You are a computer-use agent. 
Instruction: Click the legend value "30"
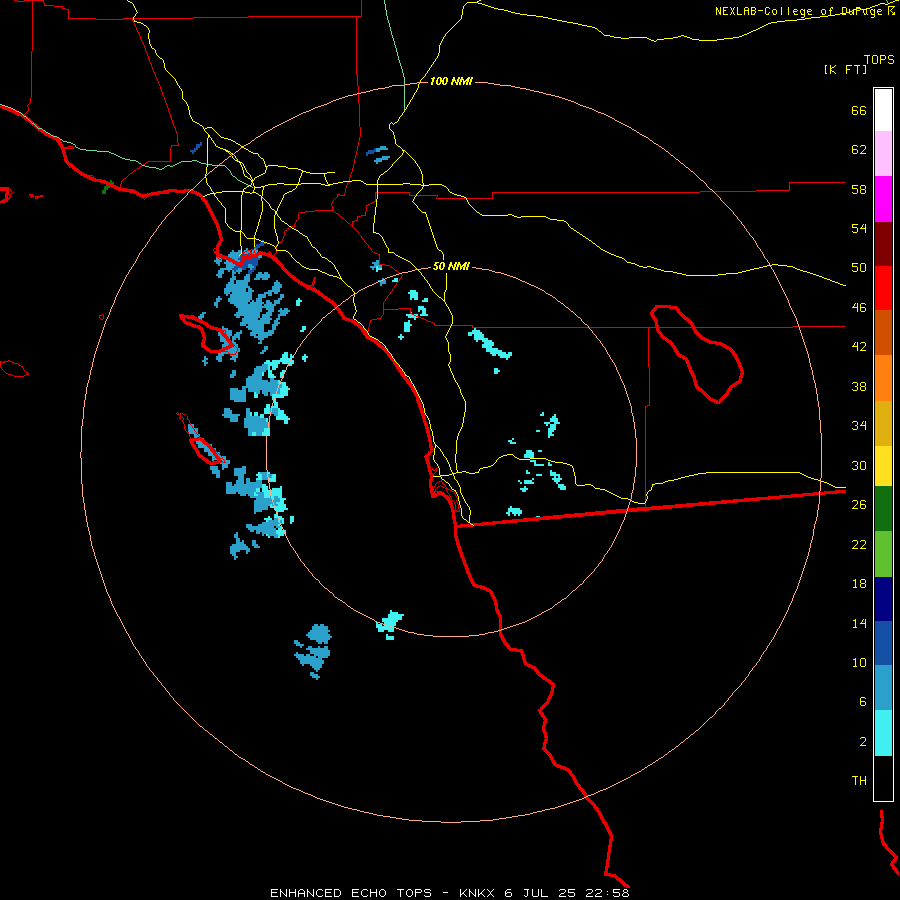tap(859, 465)
